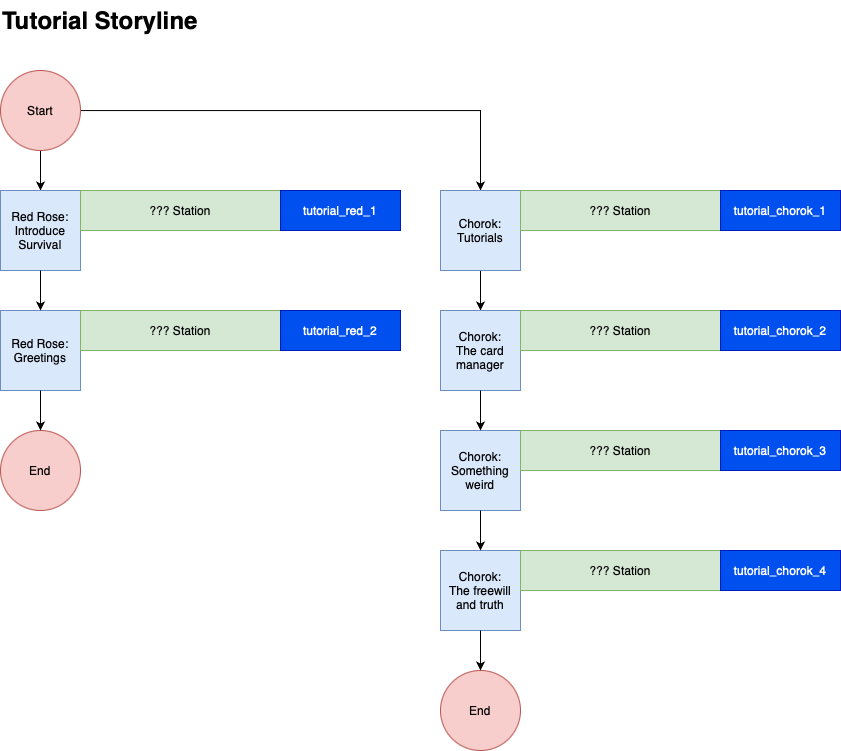This screenshot has width=841, height=751.
Task: Click the tutorial_chorok_3 blue label
Action: (x=780, y=451)
